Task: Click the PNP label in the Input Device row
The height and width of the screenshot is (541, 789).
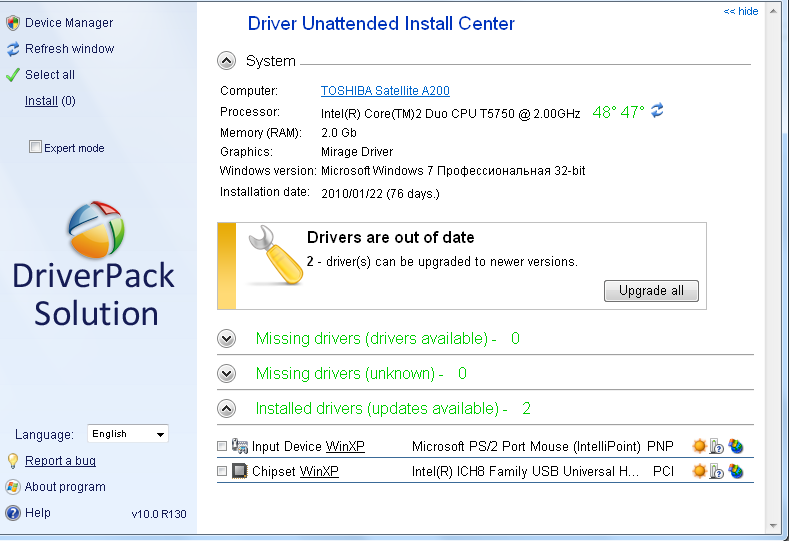Action: point(660,446)
